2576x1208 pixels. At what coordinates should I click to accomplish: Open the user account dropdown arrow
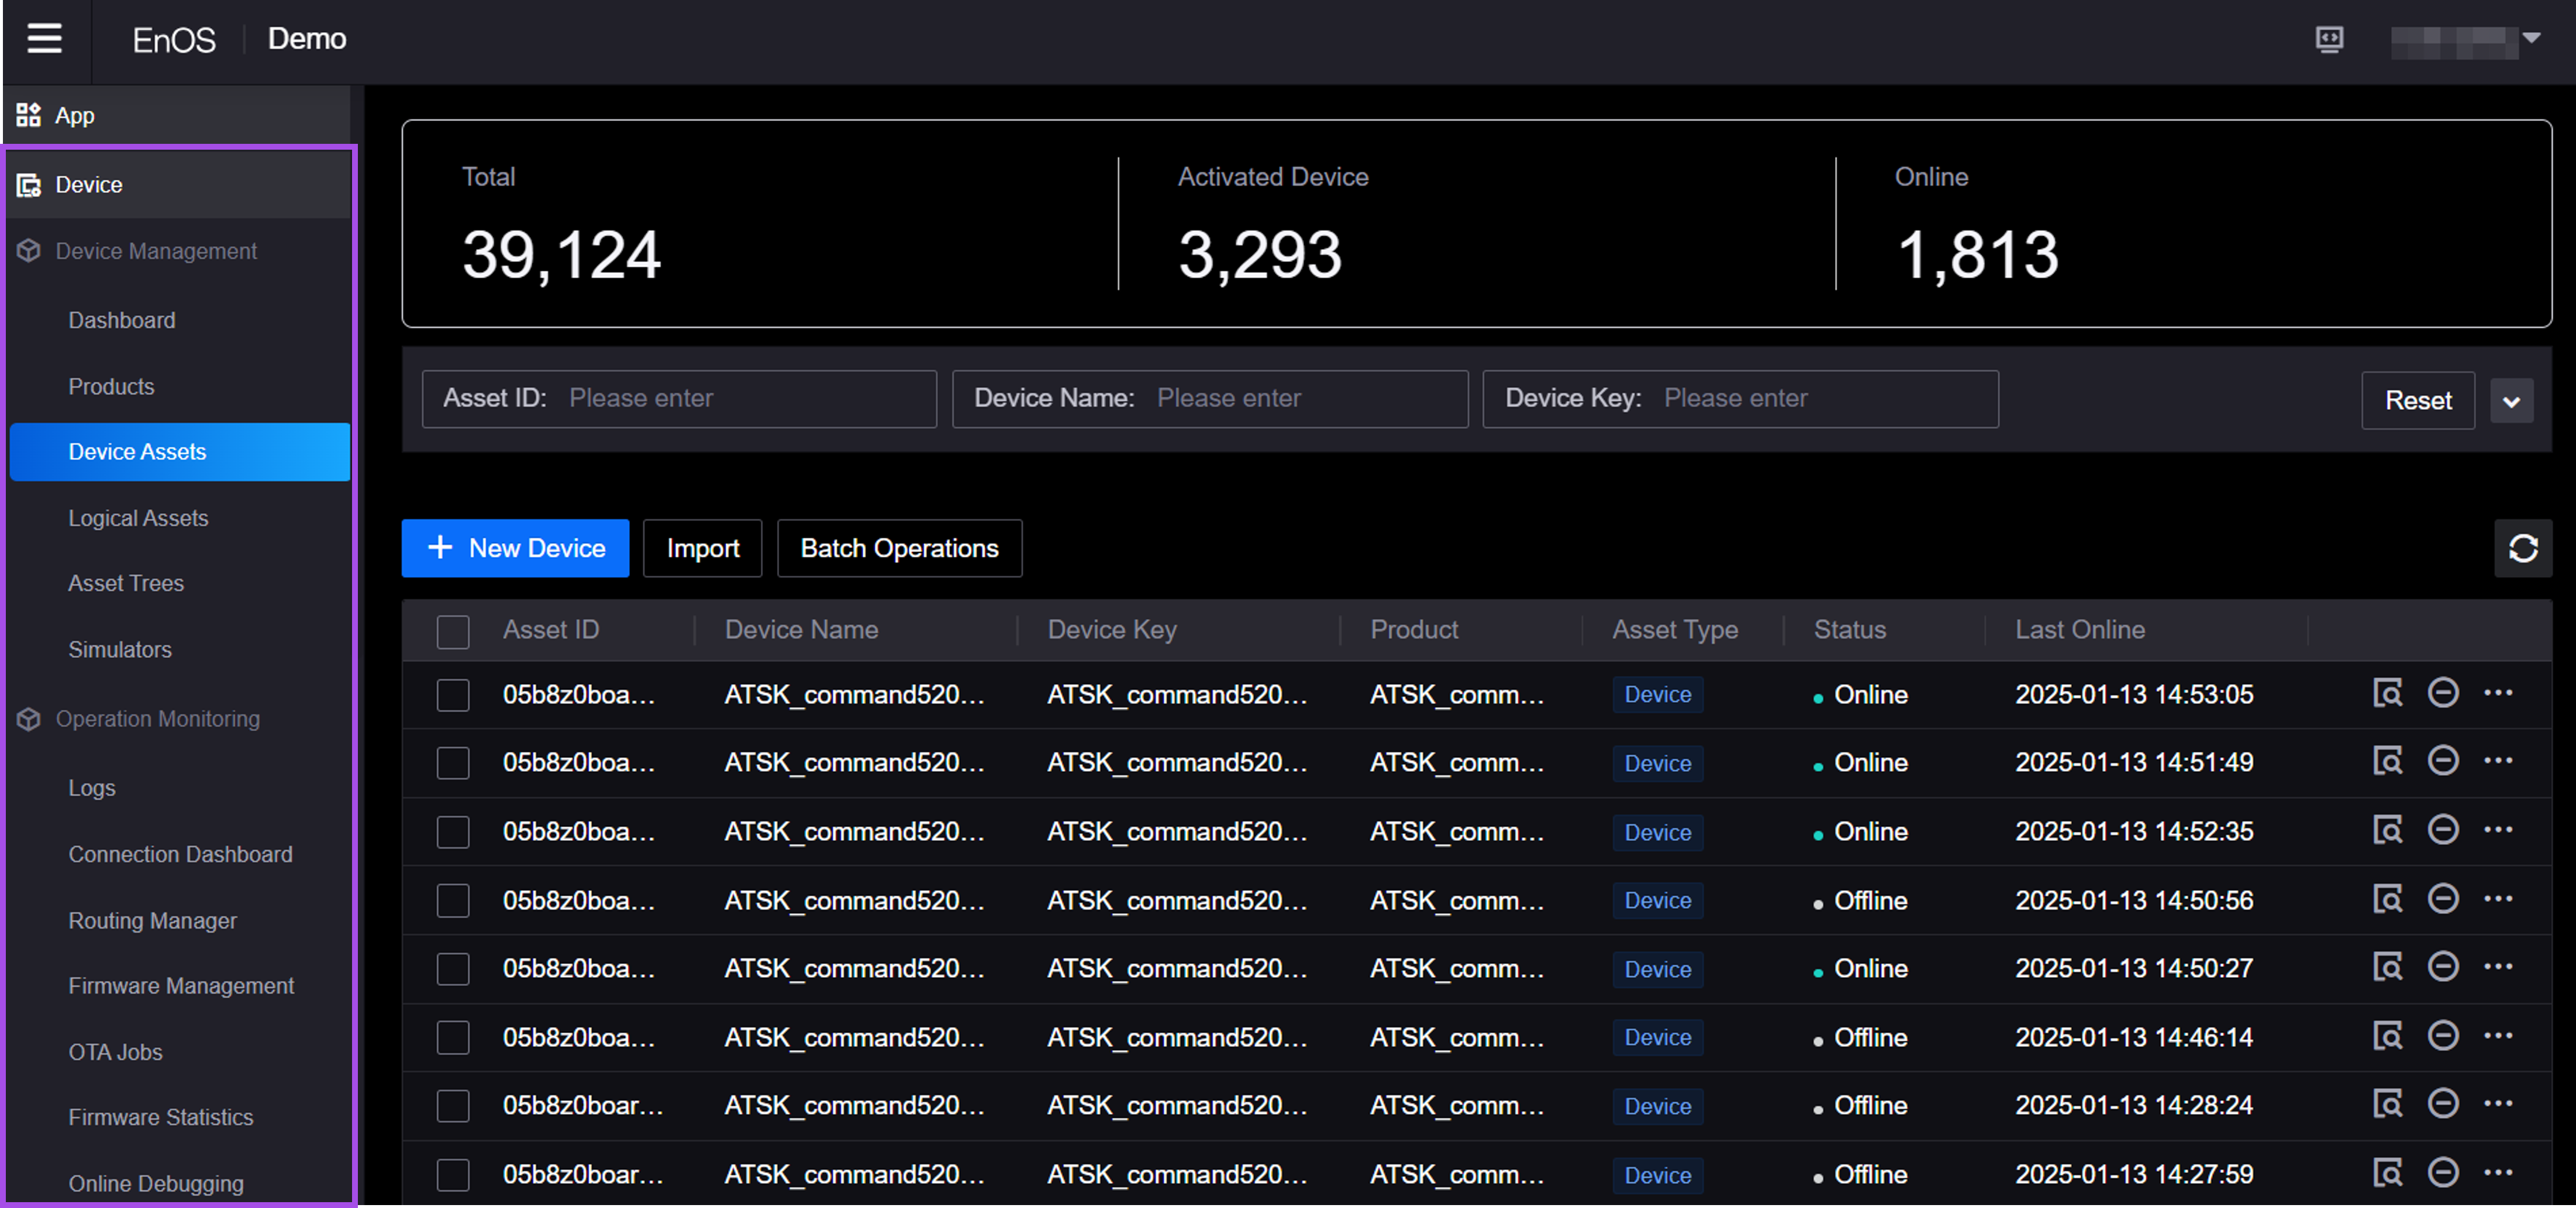[2531, 38]
